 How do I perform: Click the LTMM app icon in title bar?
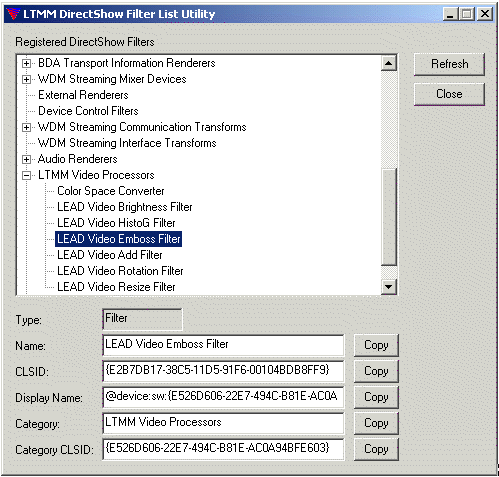tap(13, 14)
